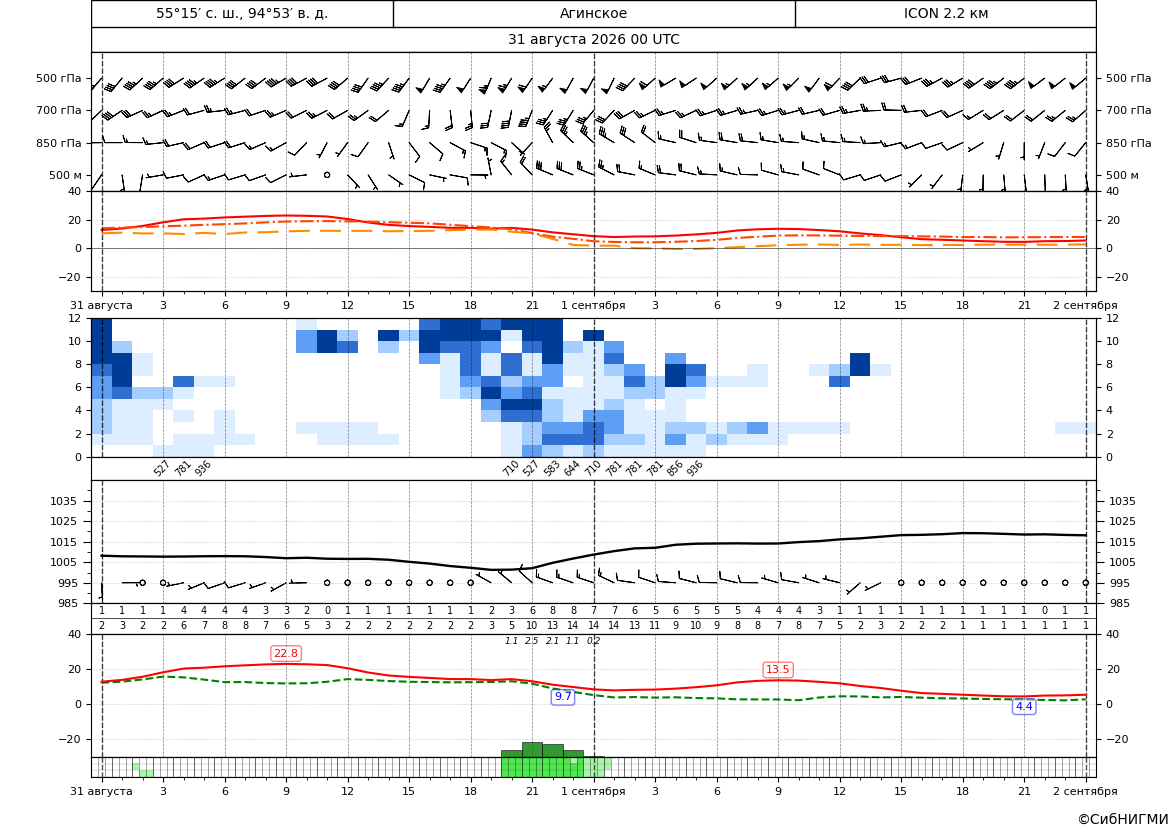Click the calm wind circle at 500 м level
The image size is (1169, 827).
(327, 174)
